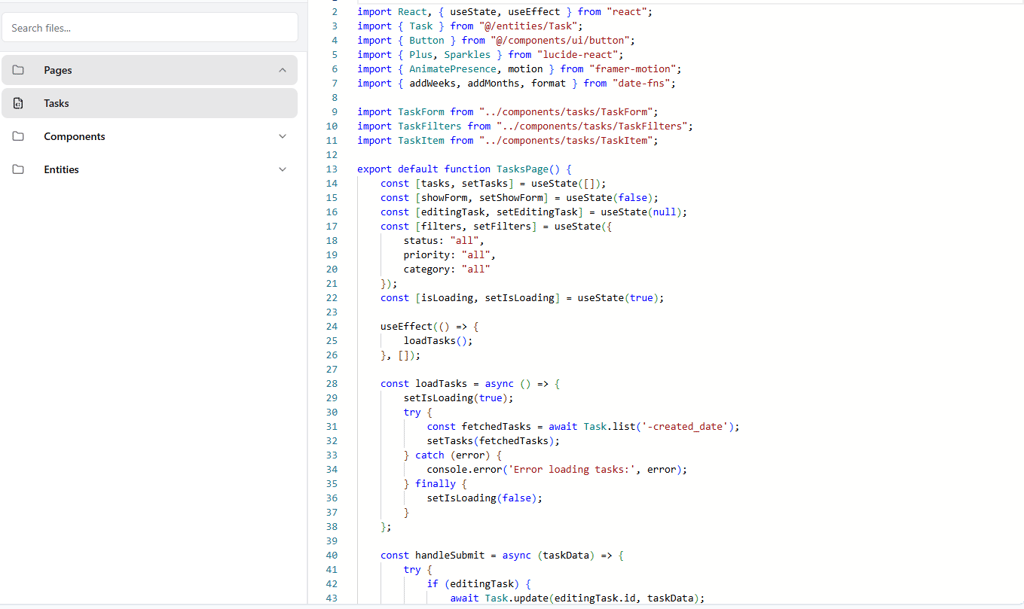
Task: Collapse the Pages folder chevron
Action: [282, 70]
